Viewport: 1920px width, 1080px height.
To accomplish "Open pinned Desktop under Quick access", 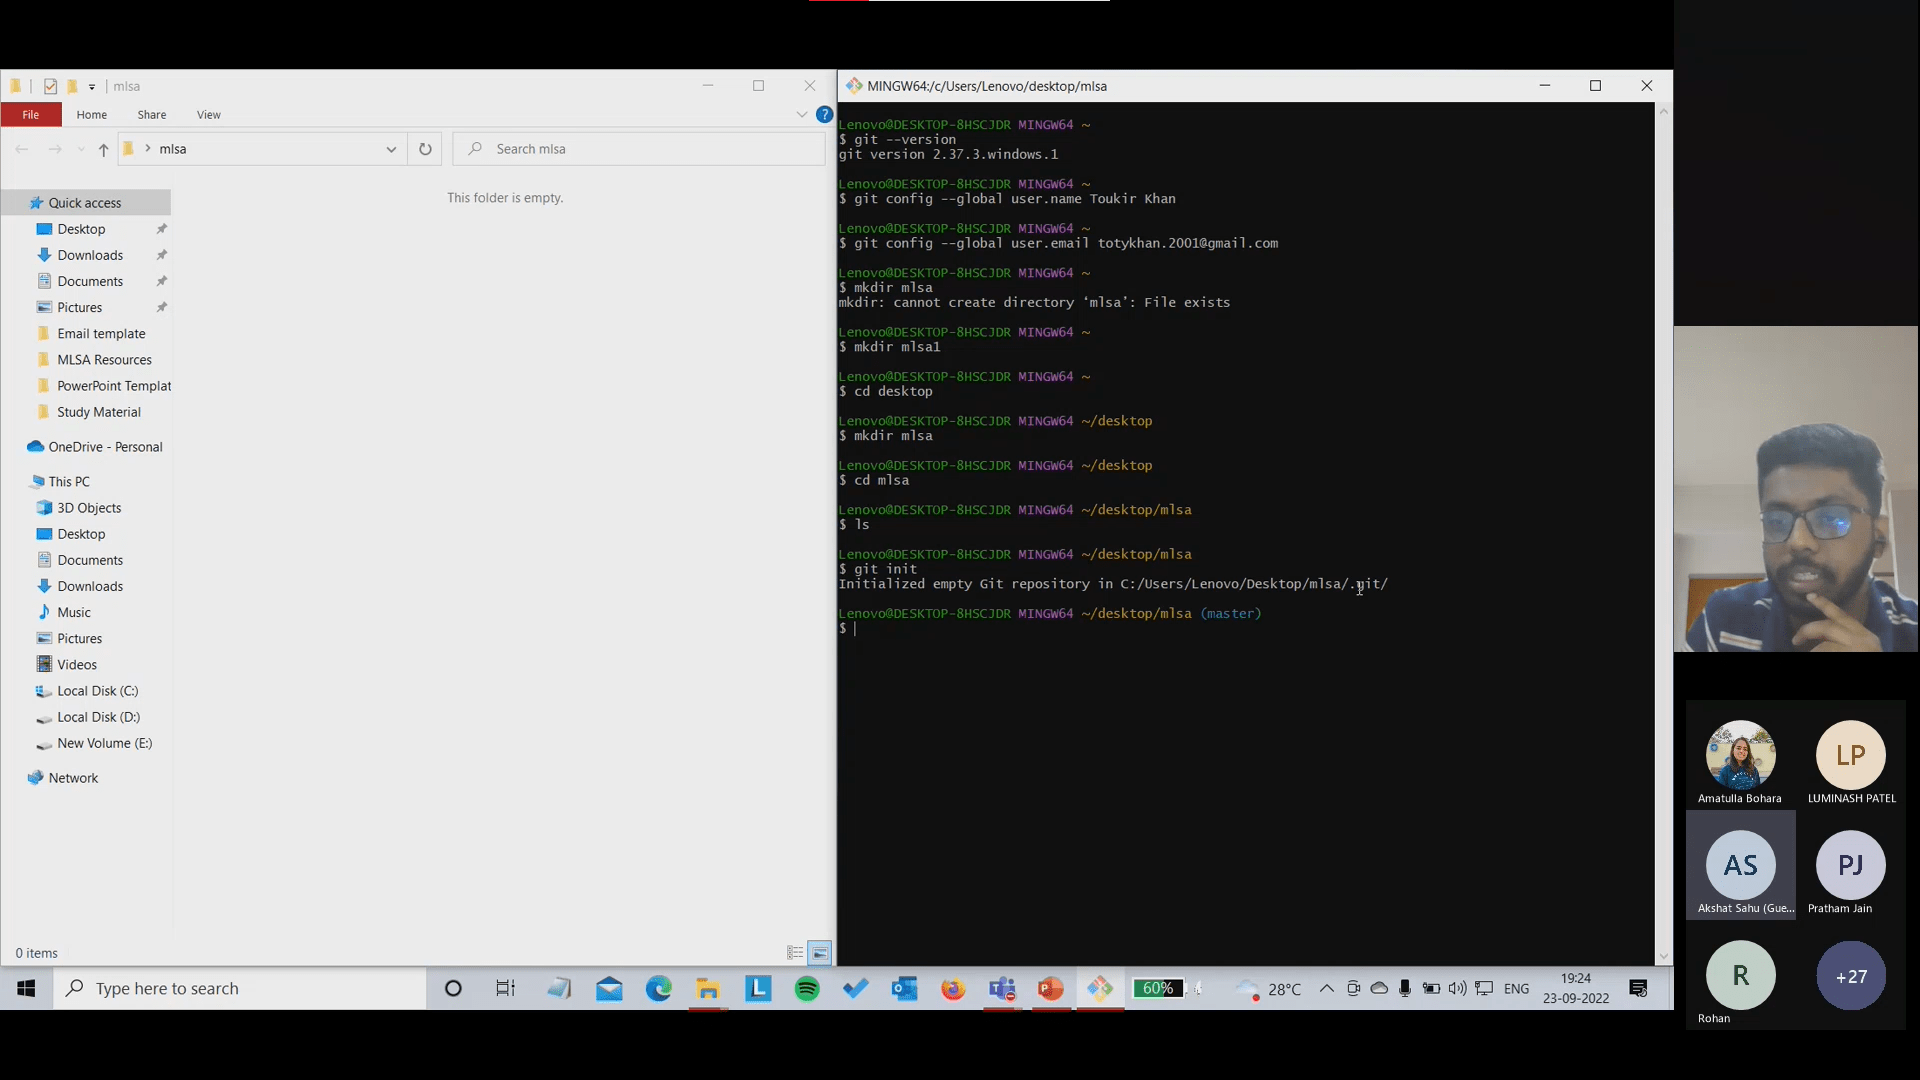I will [x=81, y=229].
